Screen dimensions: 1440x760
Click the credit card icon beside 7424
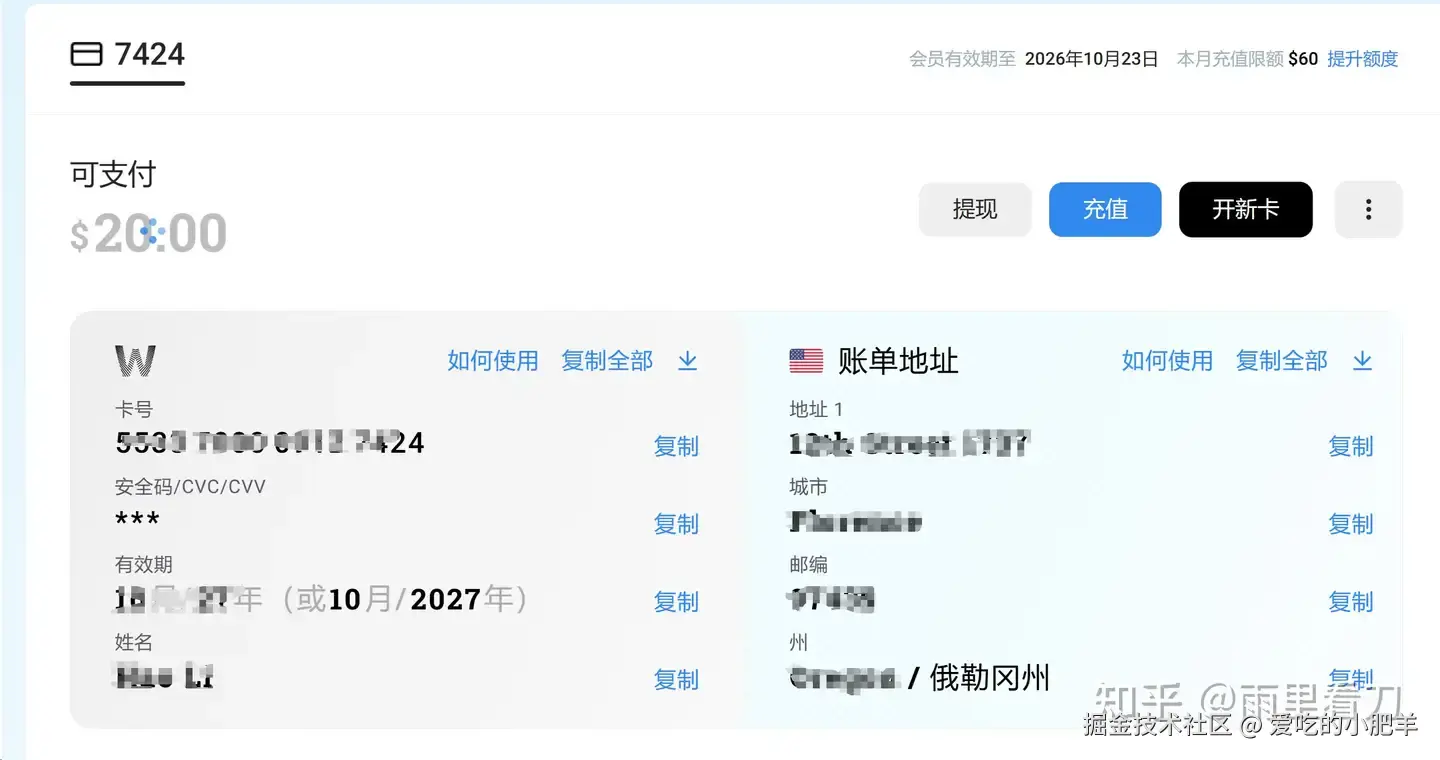(x=87, y=54)
